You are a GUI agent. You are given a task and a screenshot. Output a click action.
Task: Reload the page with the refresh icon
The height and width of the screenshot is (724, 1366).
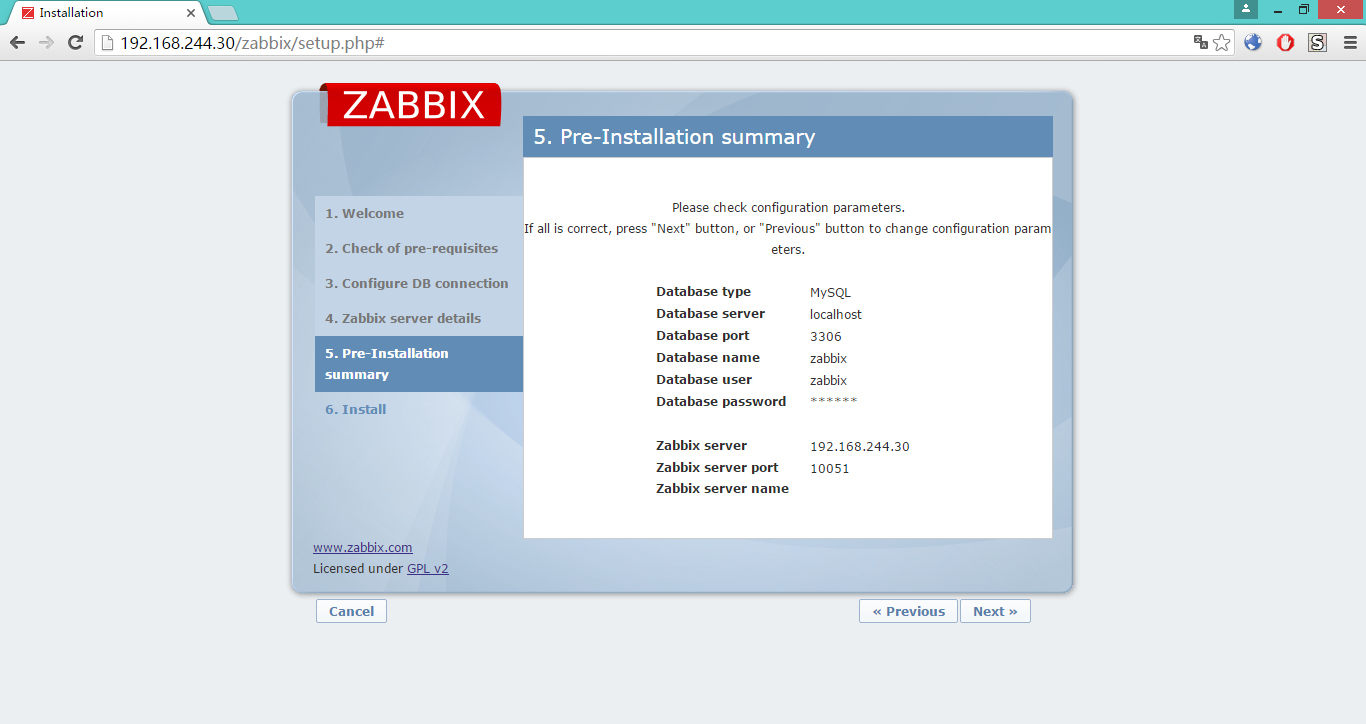pos(75,42)
